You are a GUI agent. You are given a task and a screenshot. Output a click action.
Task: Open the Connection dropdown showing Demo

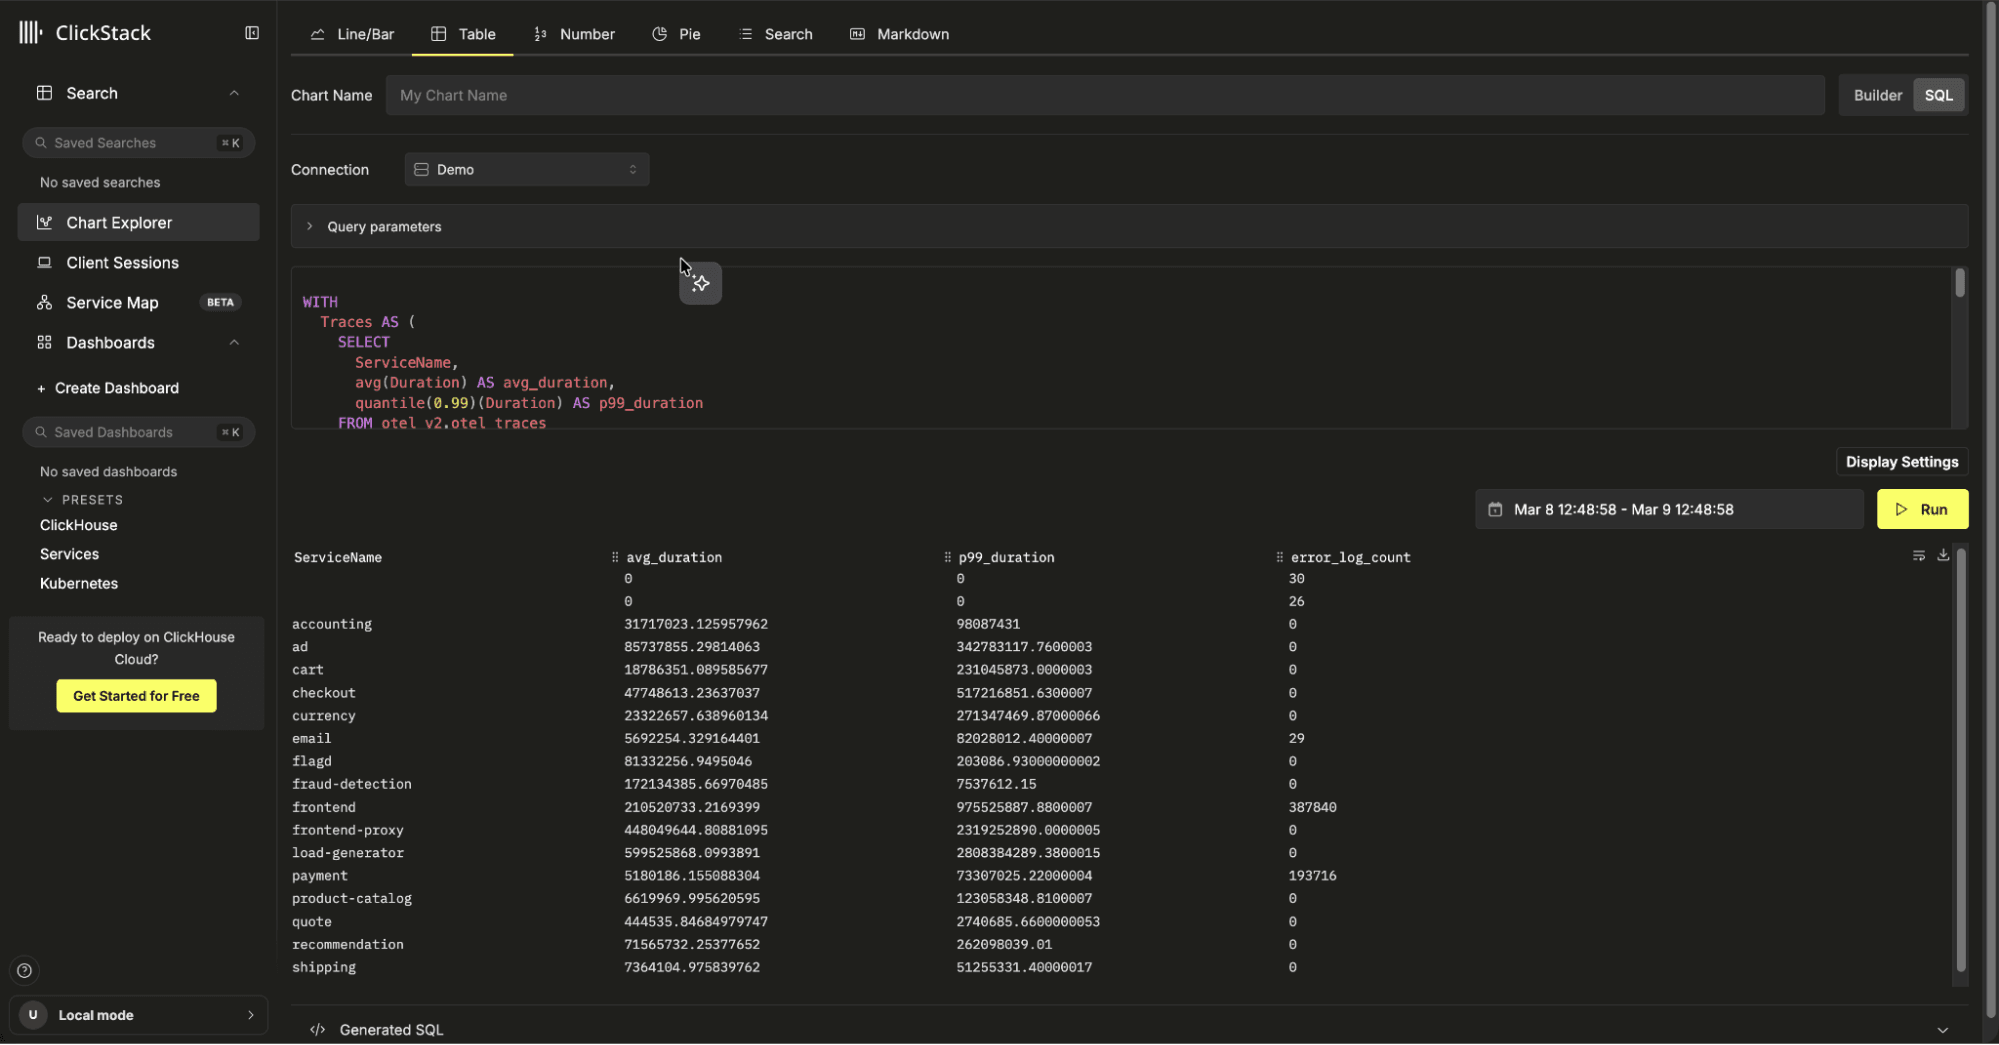coord(526,170)
